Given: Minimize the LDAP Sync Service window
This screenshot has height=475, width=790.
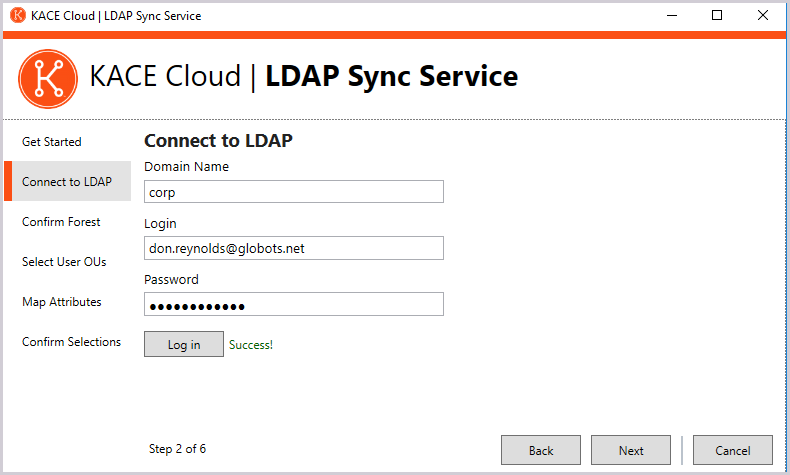Looking at the screenshot, I should point(669,15).
